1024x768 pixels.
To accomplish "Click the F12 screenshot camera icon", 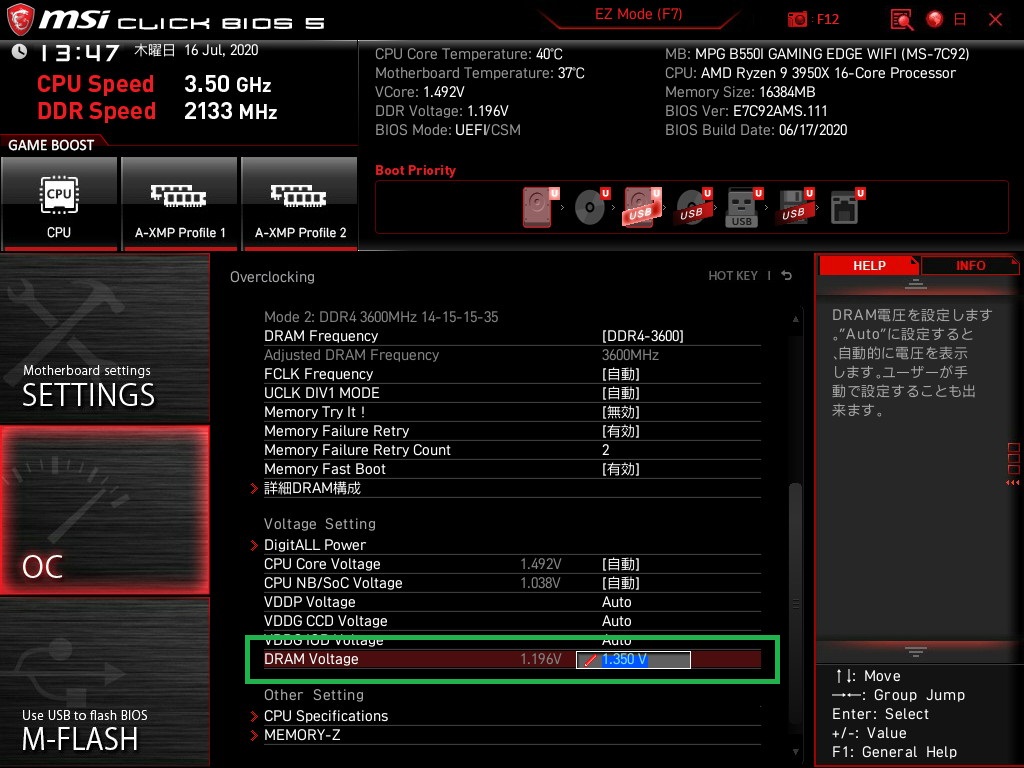I will click(797, 20).
